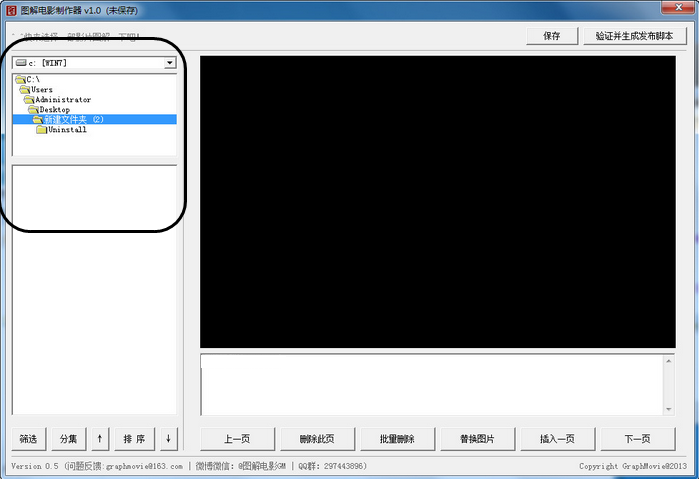
Task: Open the c: [WIN7] drive dropdown
Action: coord(169,63)
